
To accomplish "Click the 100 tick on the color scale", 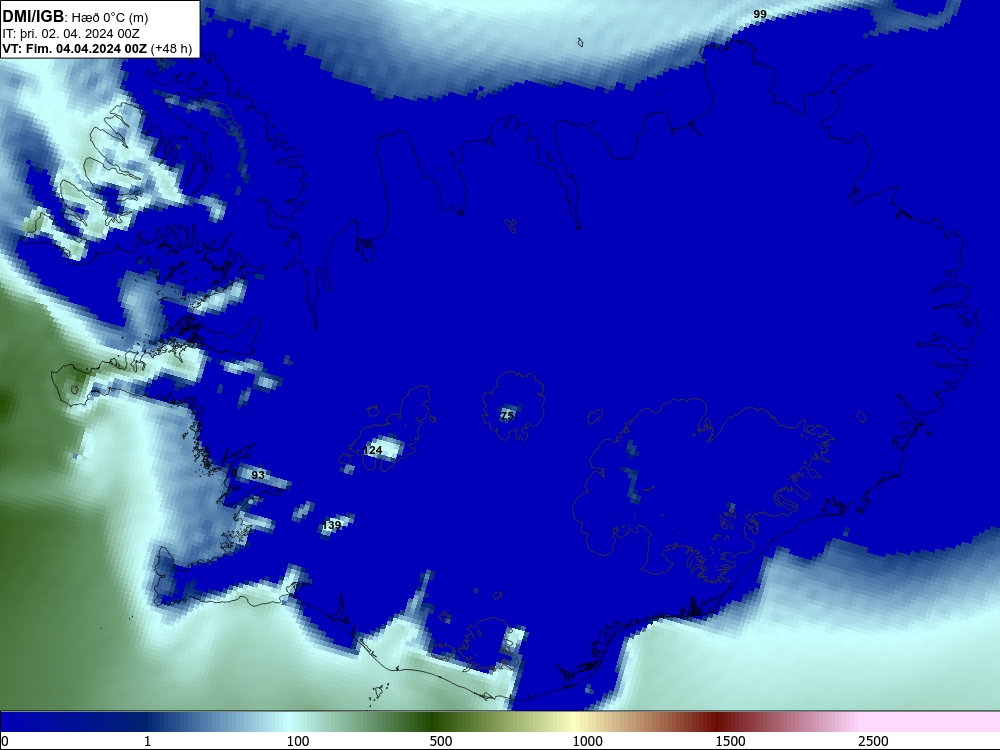I will pyautogui.click(x=298, y=741).
